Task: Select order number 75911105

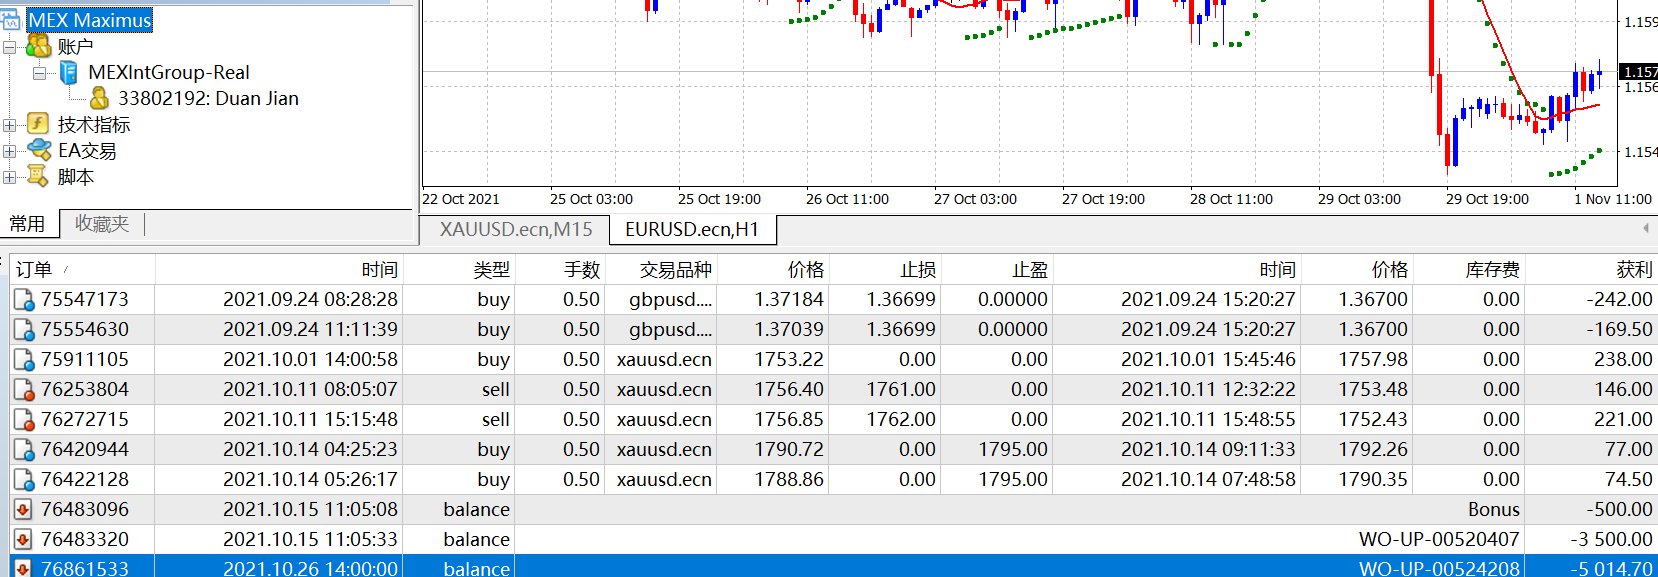Action: point(85,359)
